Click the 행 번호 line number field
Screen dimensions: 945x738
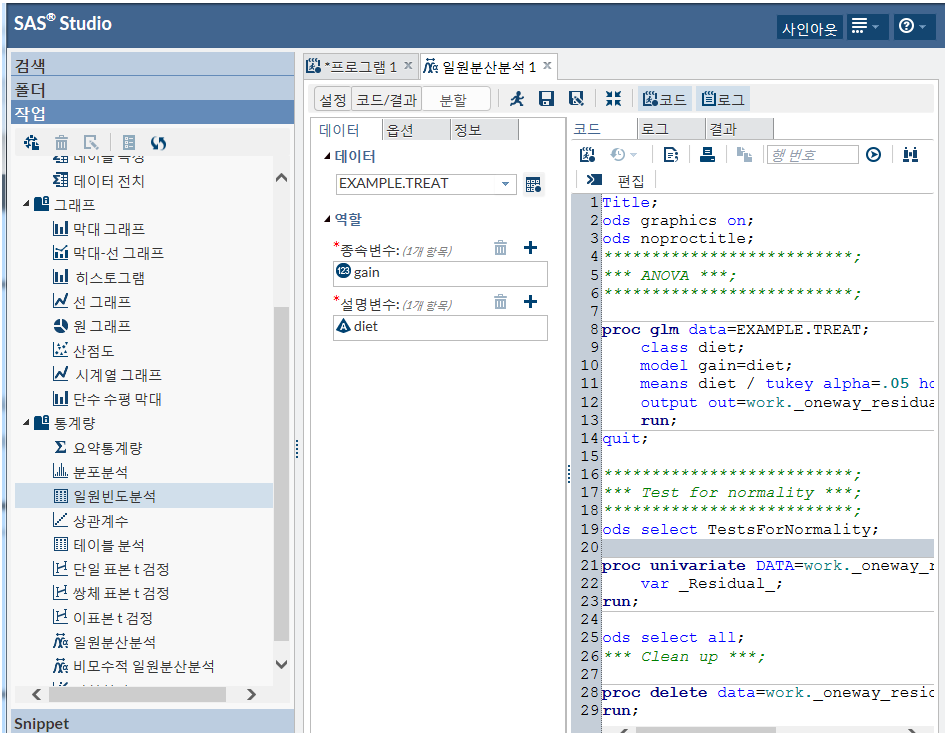click(x=811, y=155)
